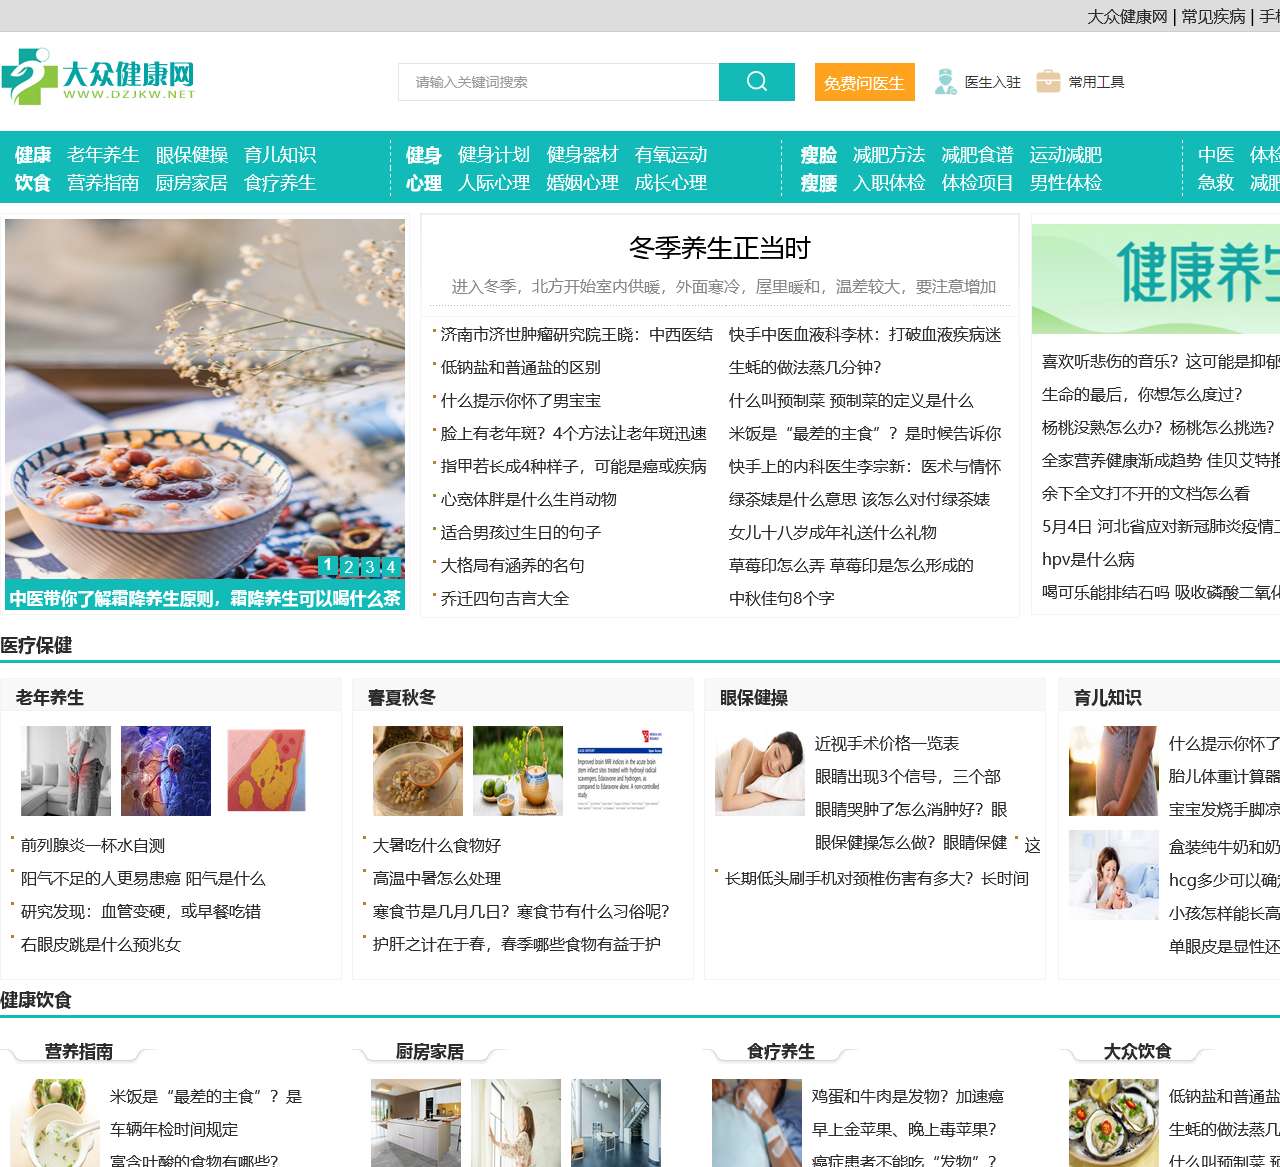Viewport: 1280px width, 1167px height.
Task: Open article 前列腺炎一杯水自测
Action: tap(92, 844)
